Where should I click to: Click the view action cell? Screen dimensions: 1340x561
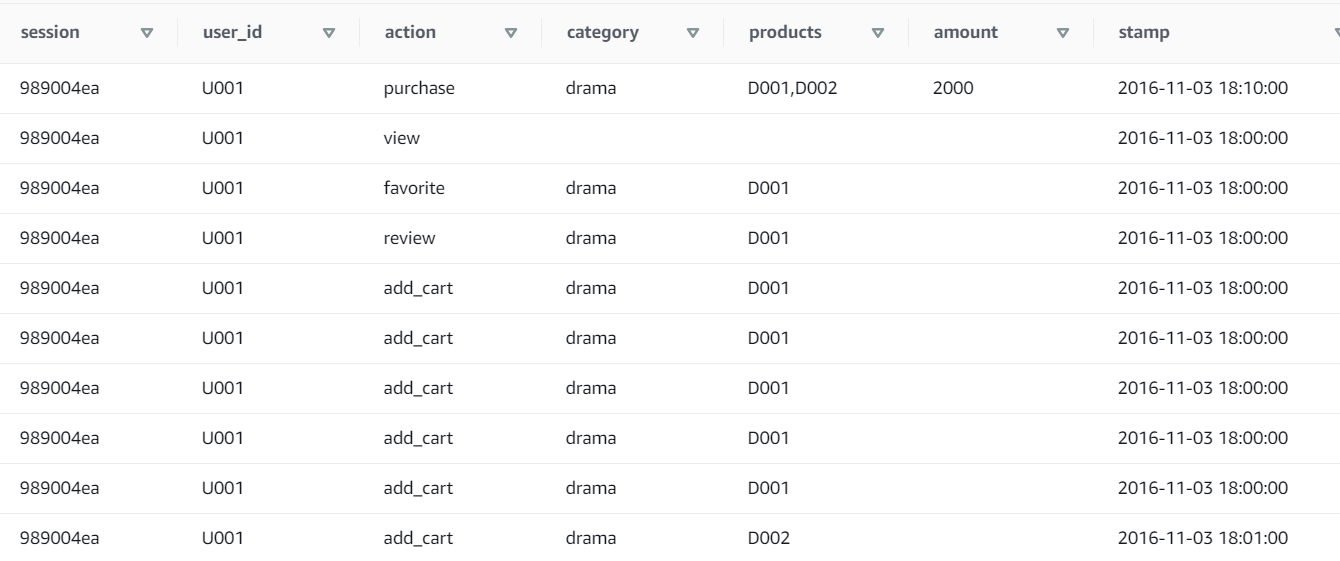pyautogui.click(x=402, y=138)
